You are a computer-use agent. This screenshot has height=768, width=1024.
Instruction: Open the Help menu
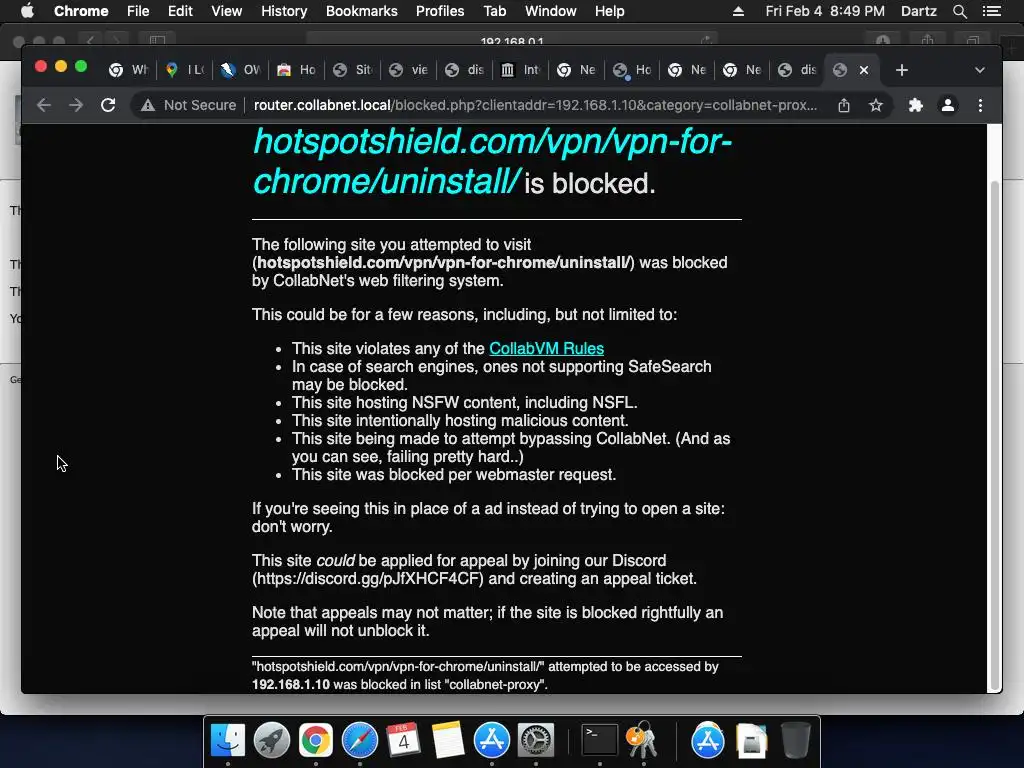[609, 11]
